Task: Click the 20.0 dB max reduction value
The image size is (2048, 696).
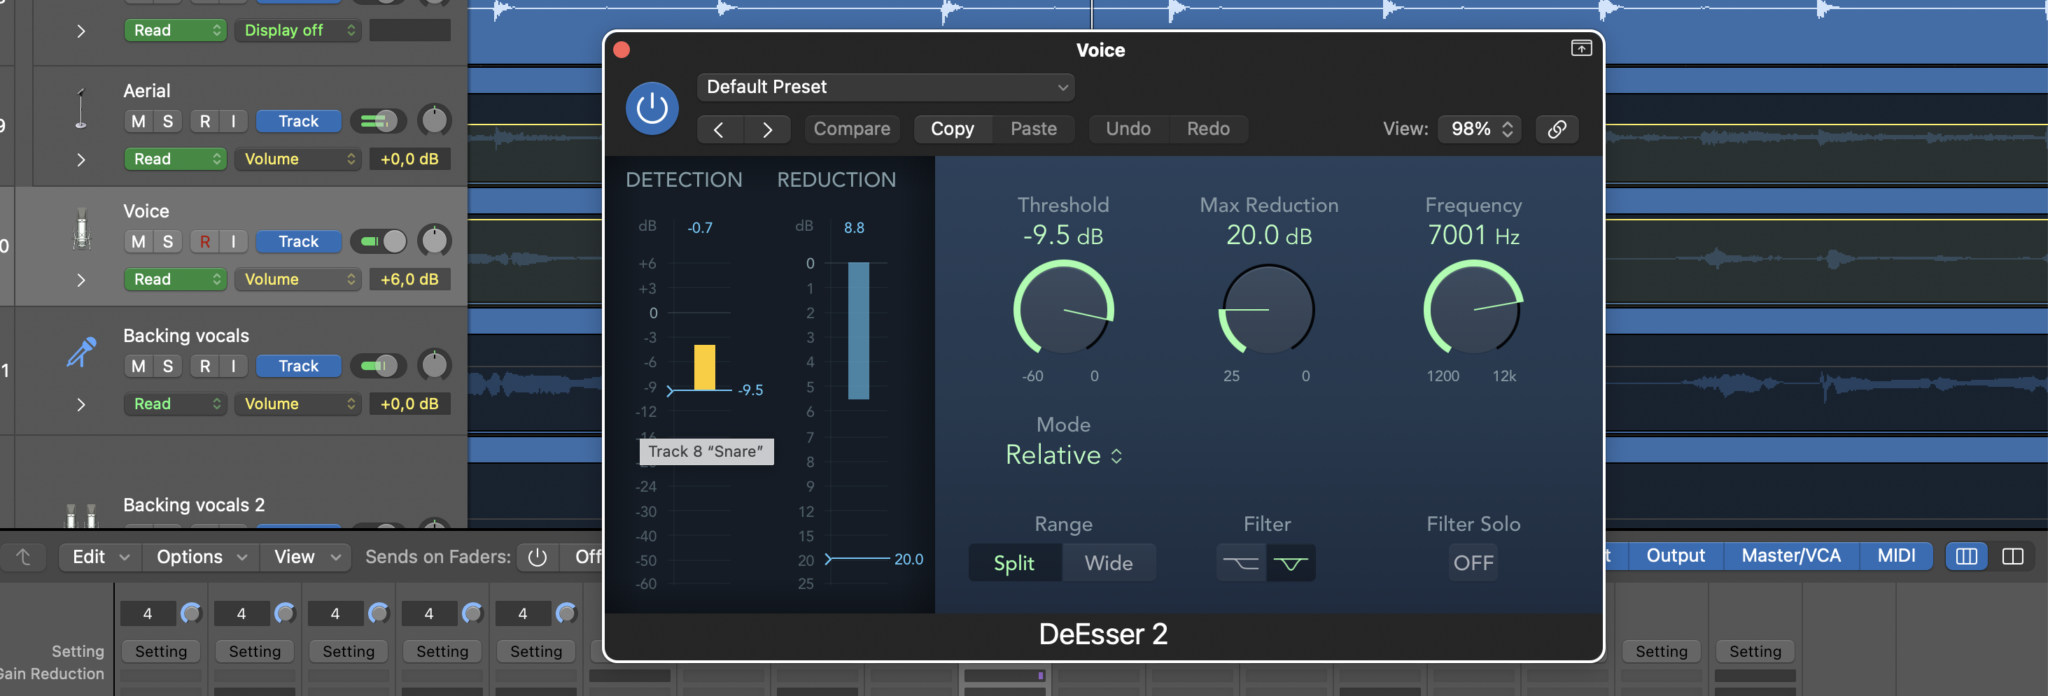Action: pyautogui.click(x=1269, y=236)
